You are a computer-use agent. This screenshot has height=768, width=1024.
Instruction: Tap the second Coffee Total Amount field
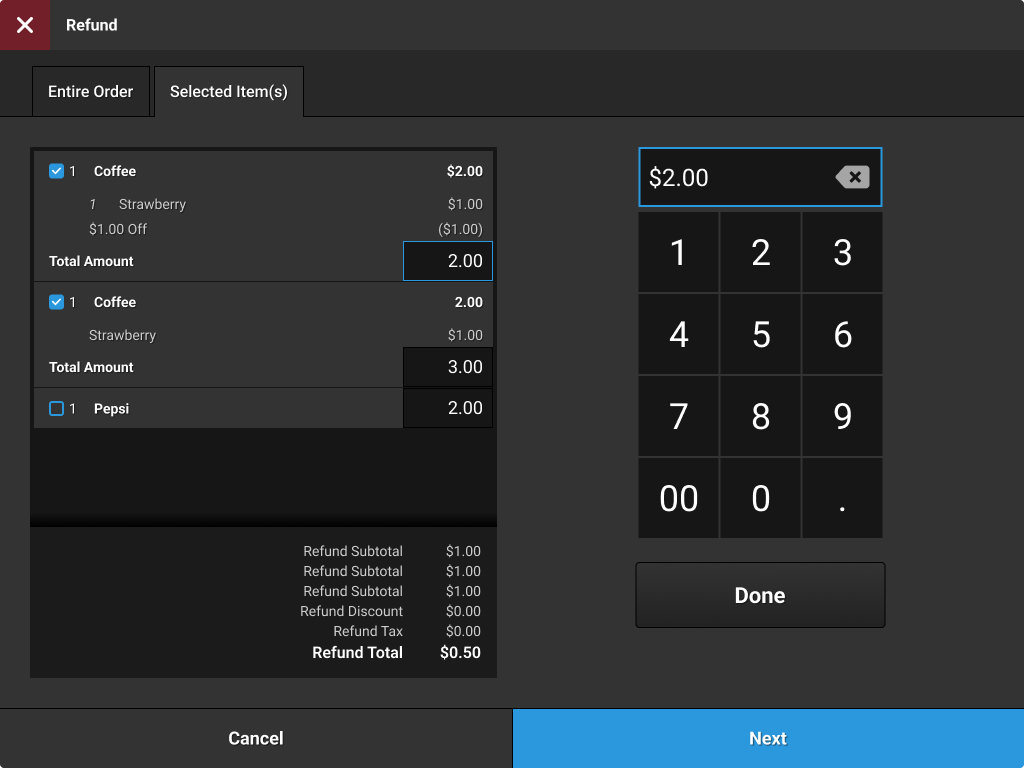click(x=447, y=367)
